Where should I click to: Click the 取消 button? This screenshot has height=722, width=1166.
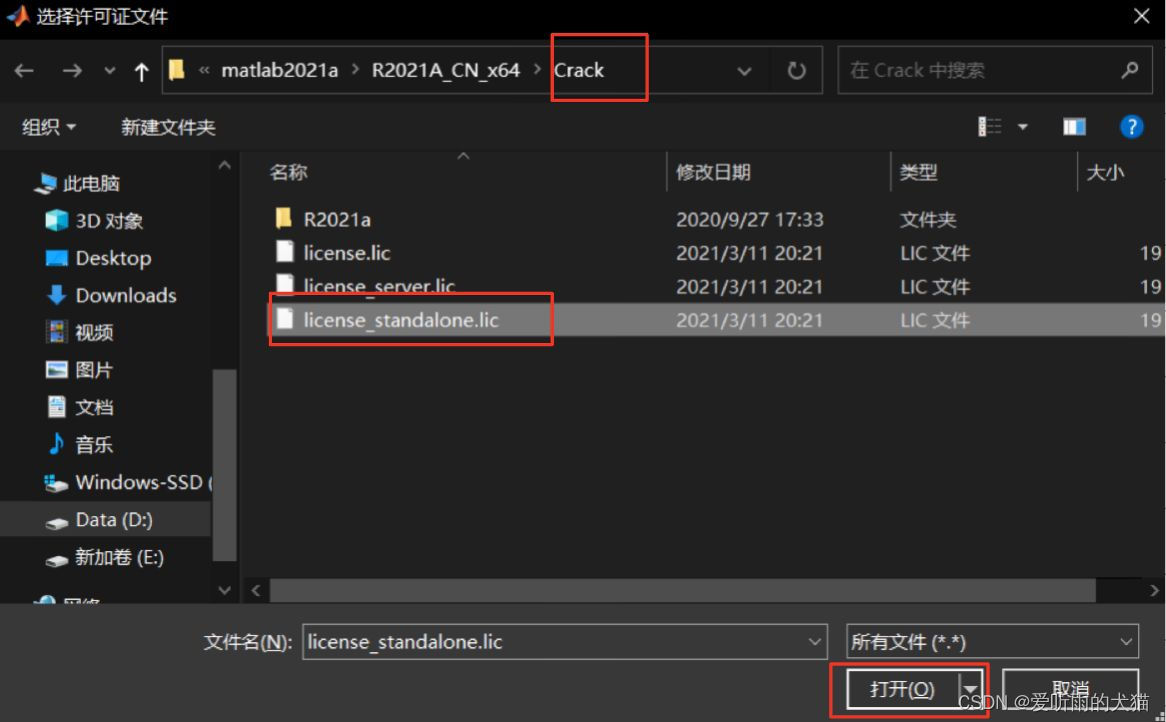pyautogui.click(x=1070, y=689)
